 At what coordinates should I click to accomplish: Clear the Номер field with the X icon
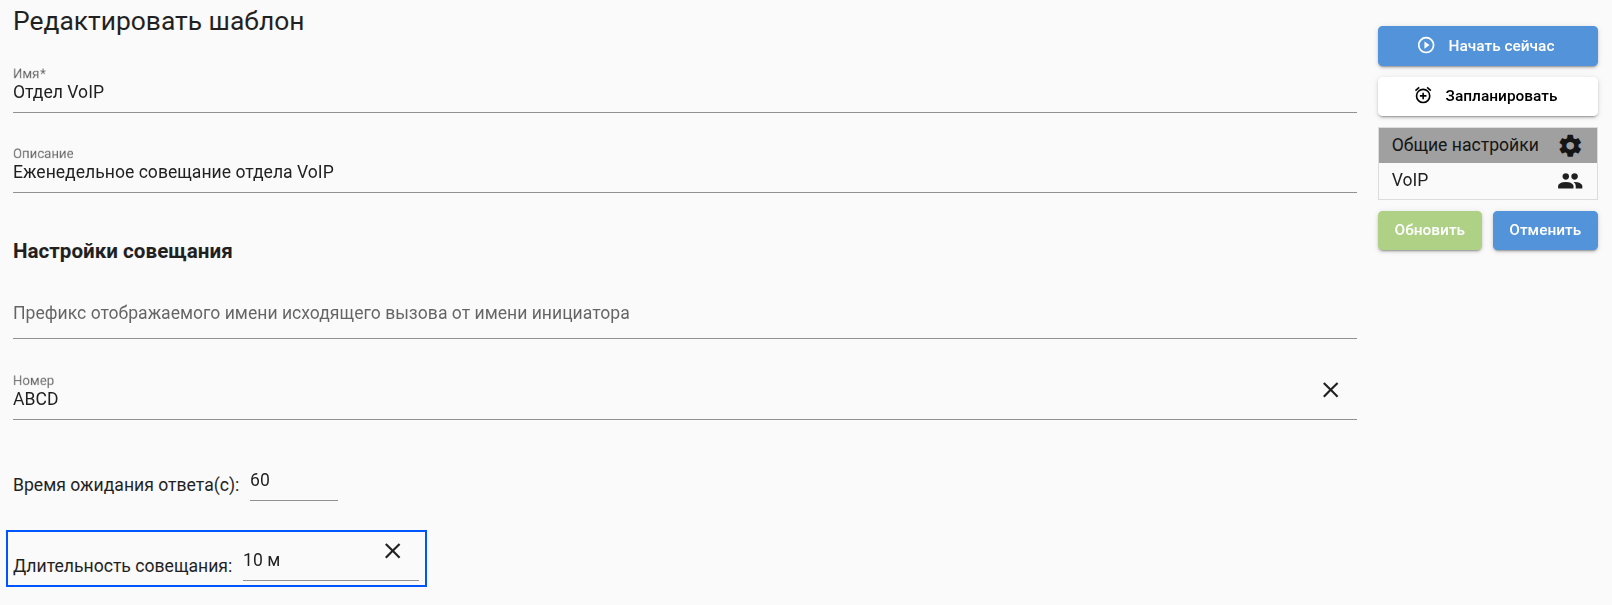(x=1330, y=390)
